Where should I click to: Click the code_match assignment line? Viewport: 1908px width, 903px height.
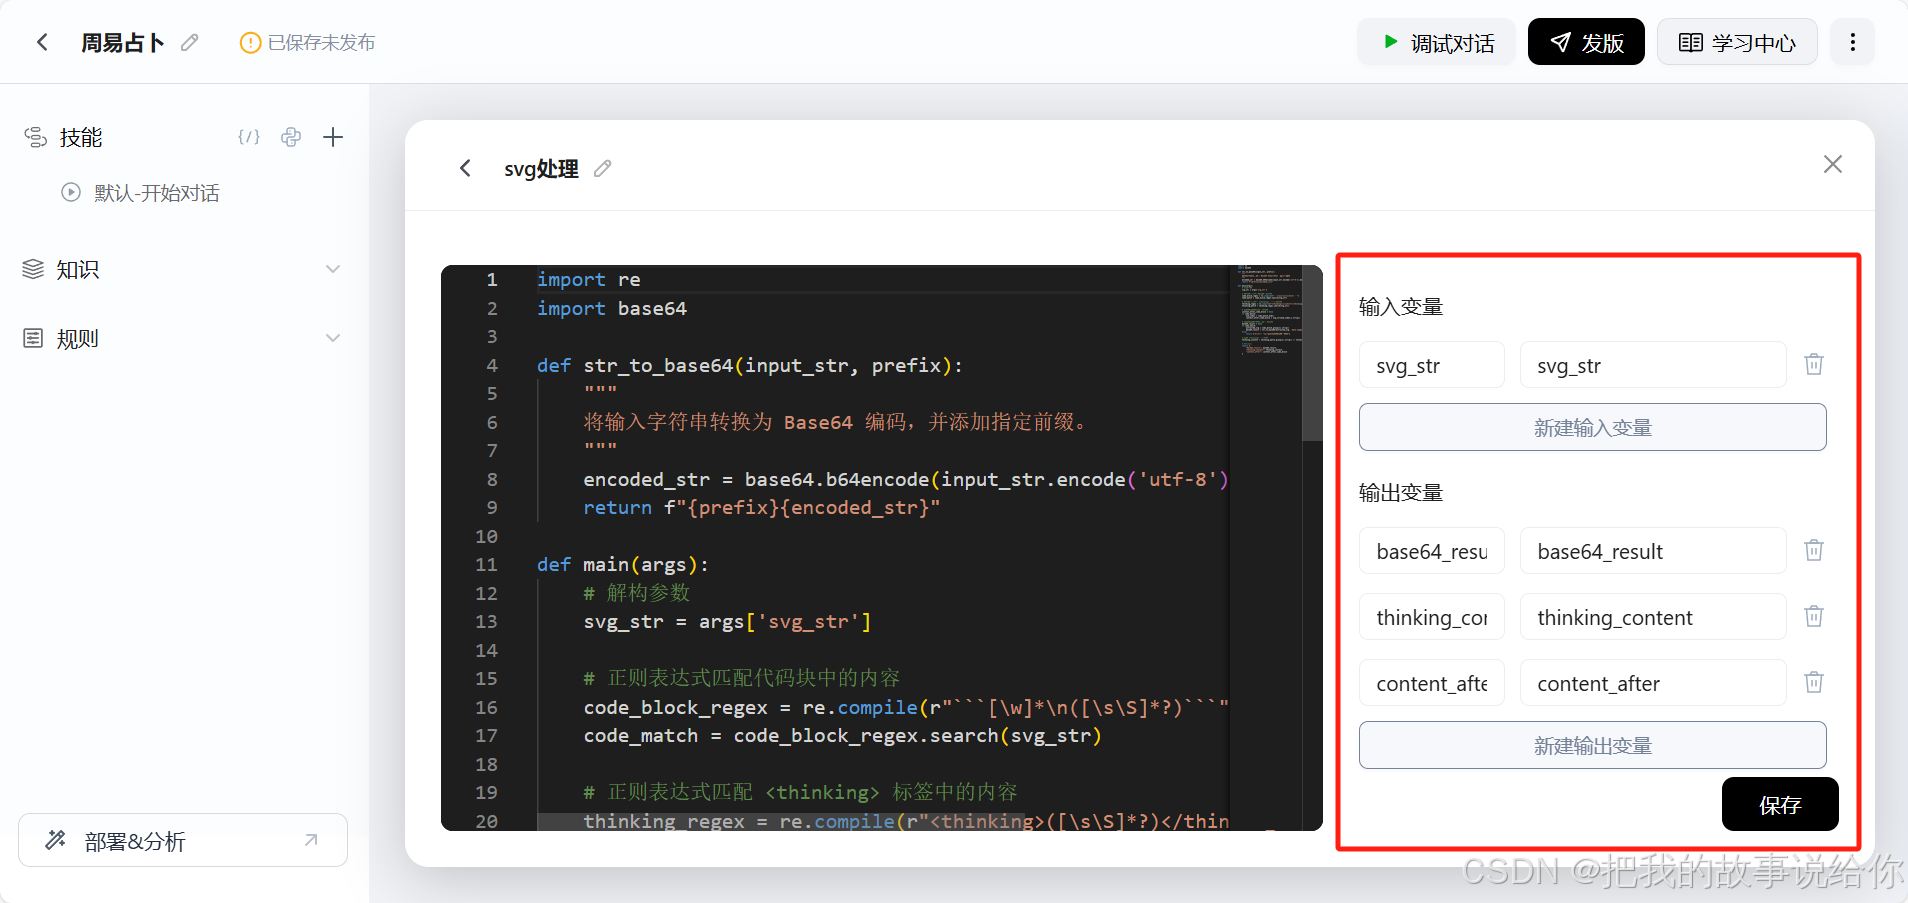tap(842, 735)
